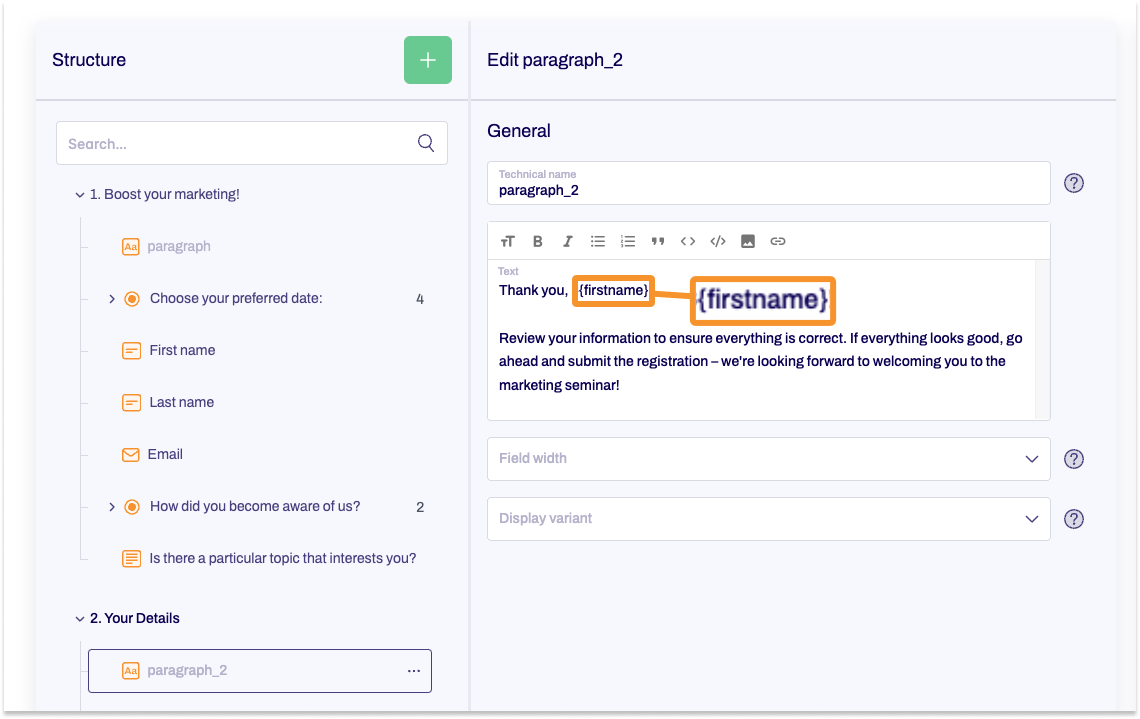
Task: Insert a numbered list
Action: (627, 241)
